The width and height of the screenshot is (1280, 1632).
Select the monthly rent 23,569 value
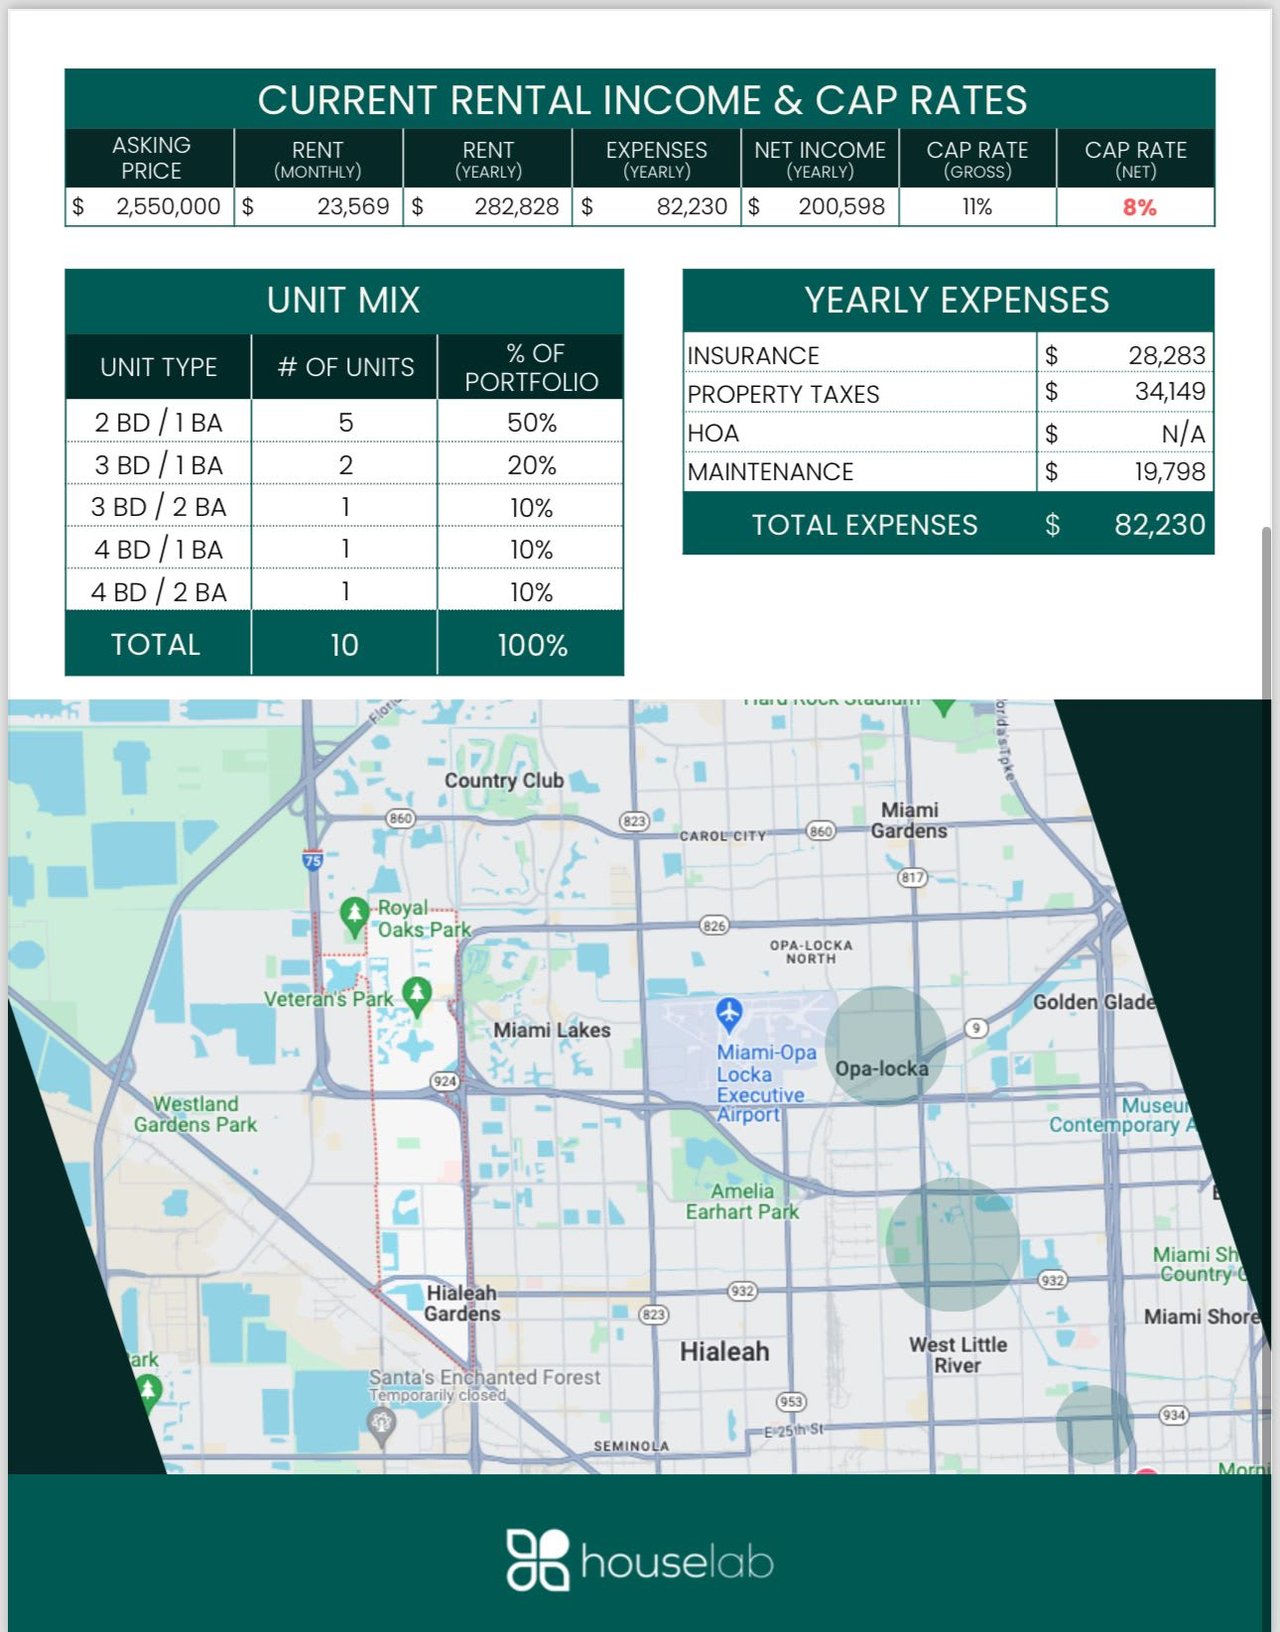point(353,207)
